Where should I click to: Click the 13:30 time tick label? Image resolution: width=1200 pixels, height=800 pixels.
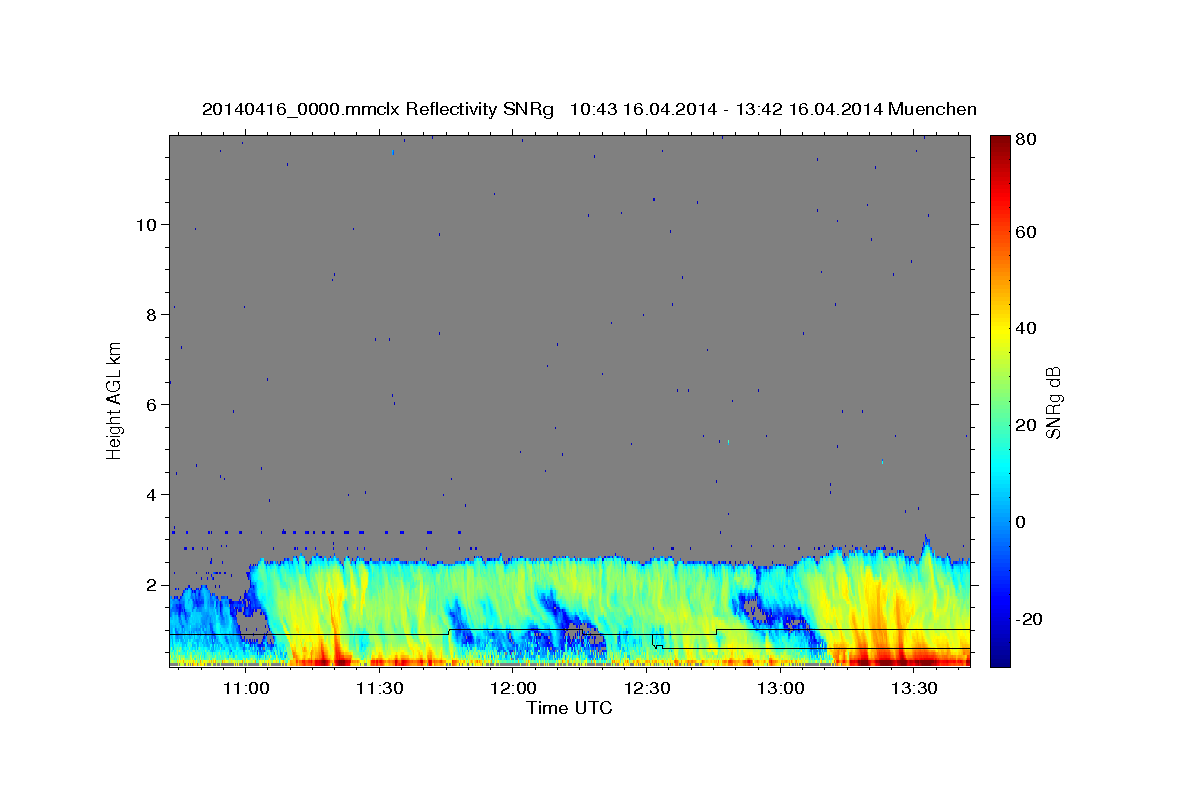pos(914,689)
